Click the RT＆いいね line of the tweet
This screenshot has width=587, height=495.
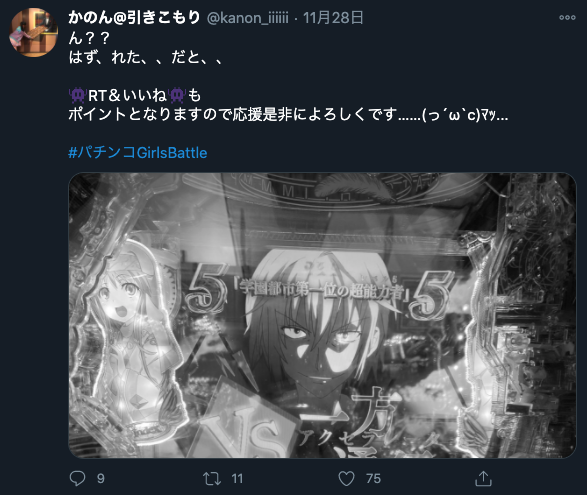coord(135,95)
